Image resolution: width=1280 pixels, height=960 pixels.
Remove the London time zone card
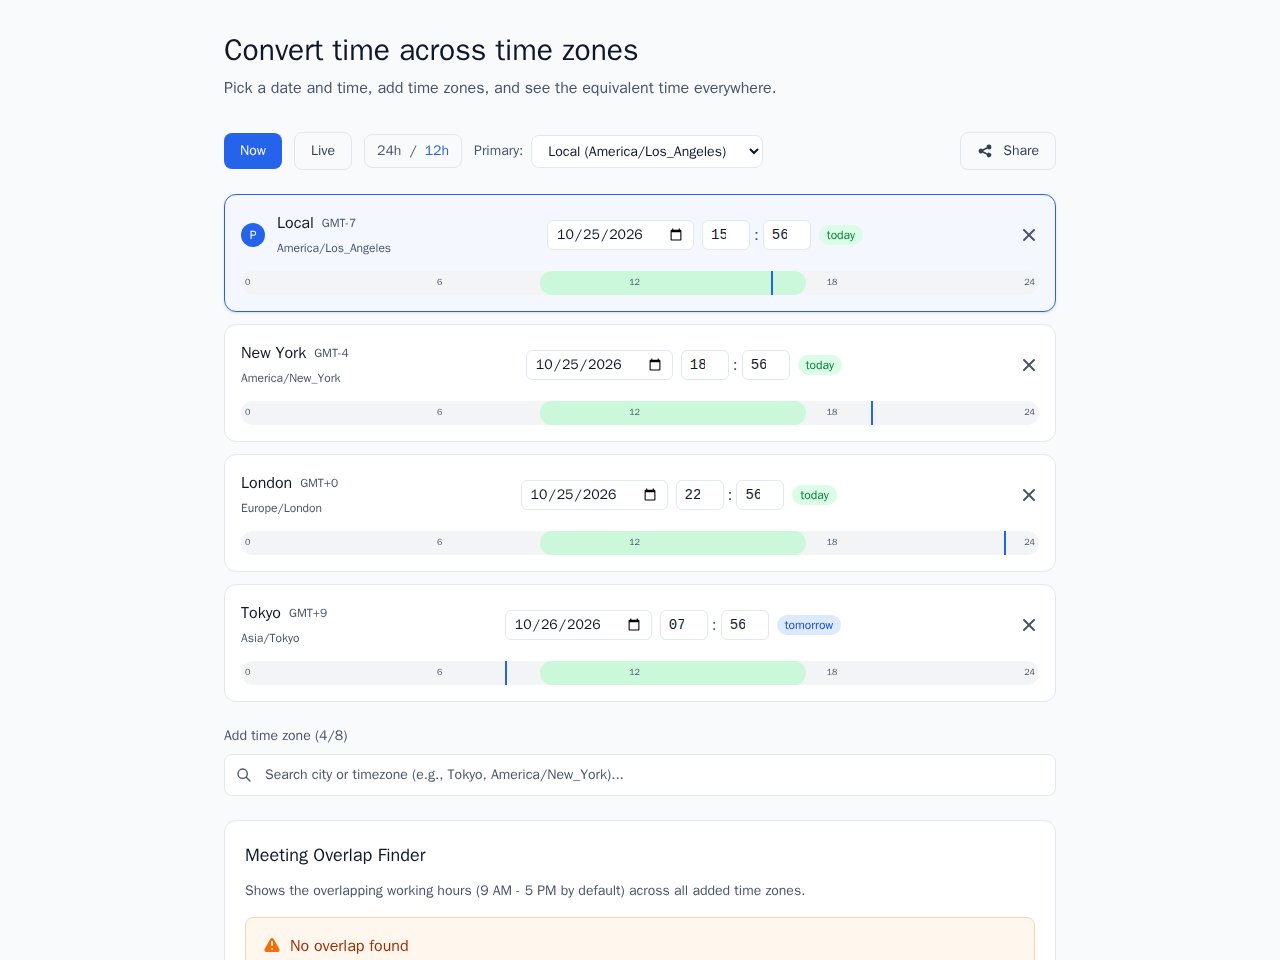(x=1029, y=495)
